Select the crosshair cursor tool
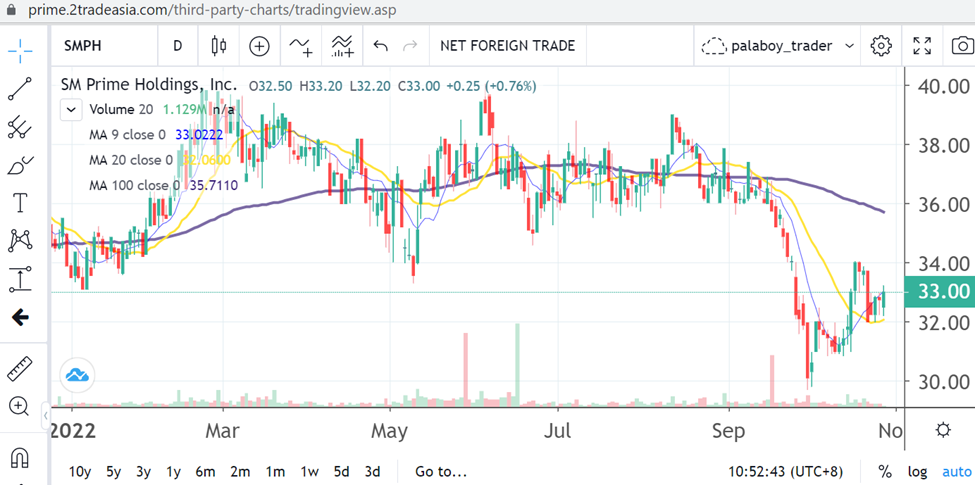 pyautogui.click(x=20, y=50)
